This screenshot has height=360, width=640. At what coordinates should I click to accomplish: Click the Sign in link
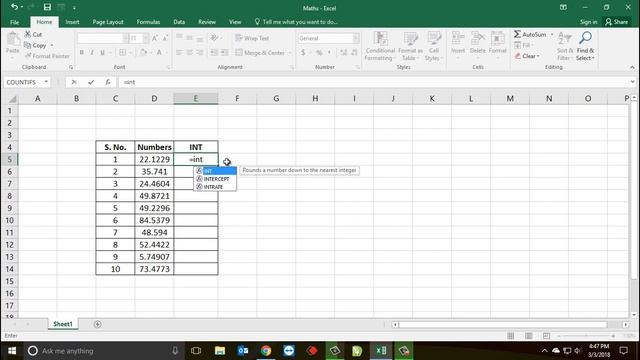(589, 22)
